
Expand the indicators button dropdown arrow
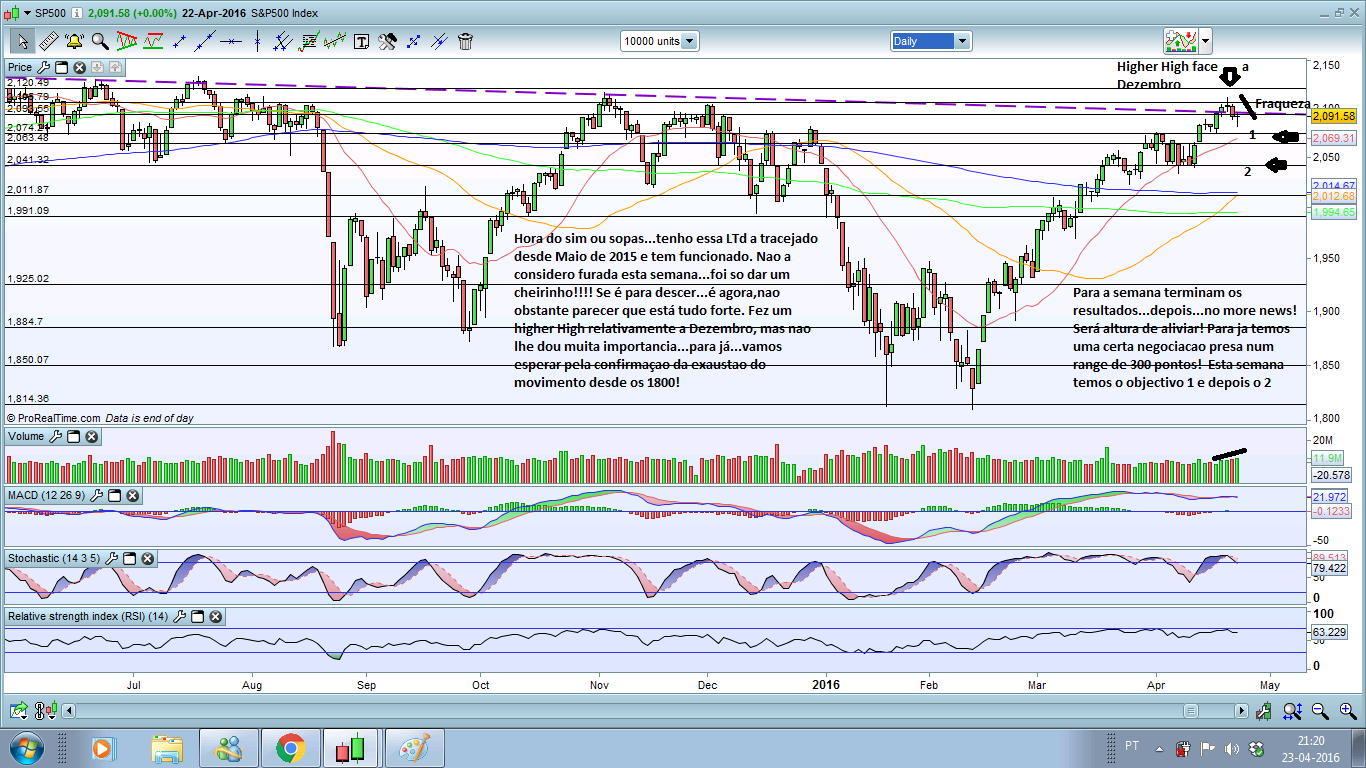coord(1205,41)
